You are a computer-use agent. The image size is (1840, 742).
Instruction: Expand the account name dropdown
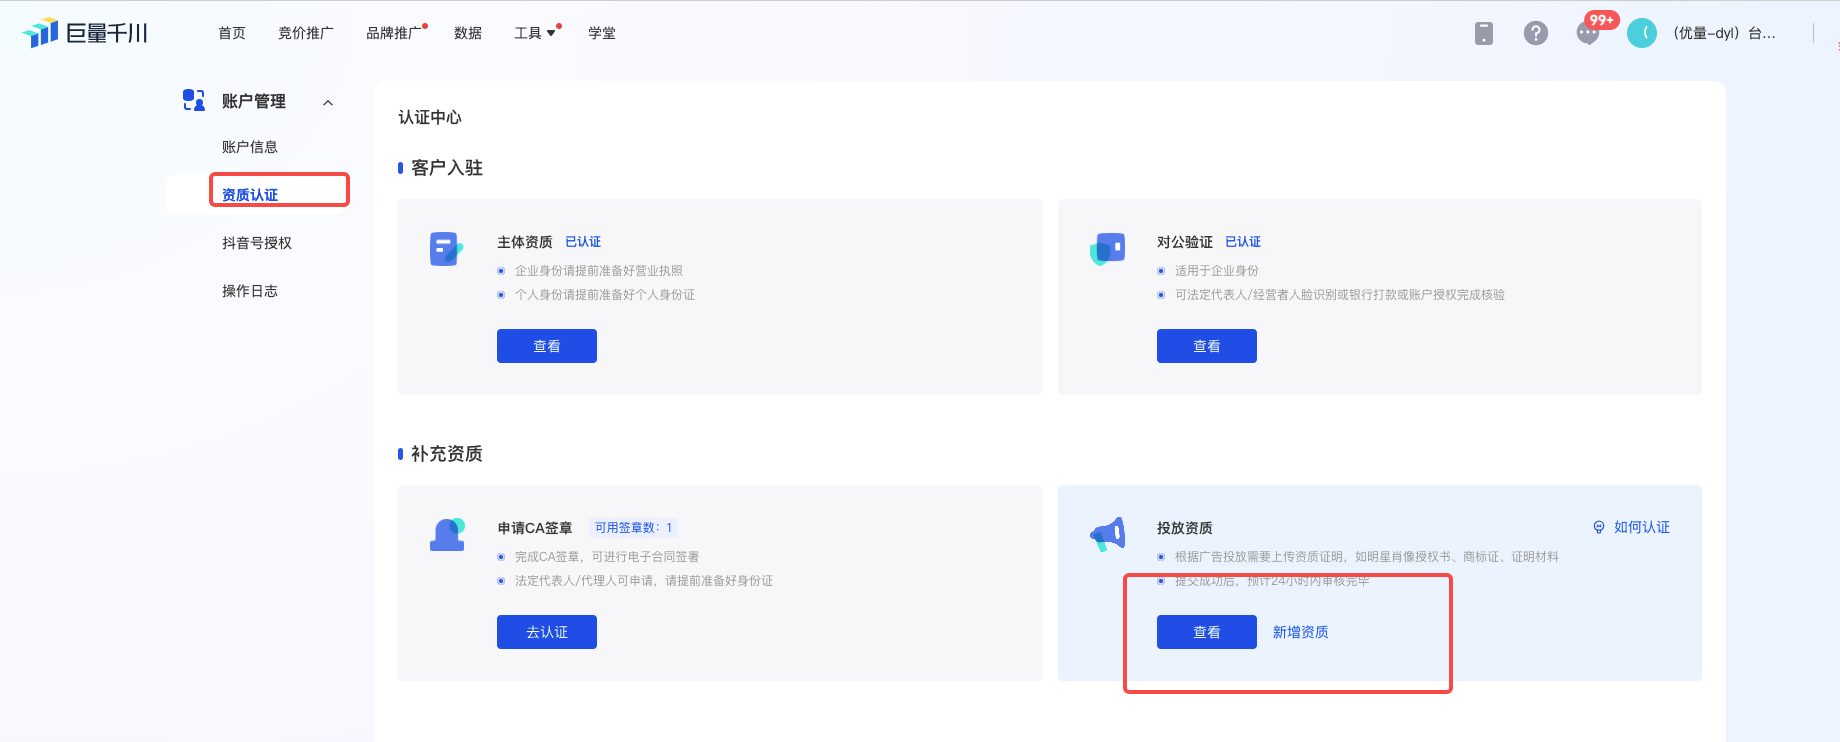[x=1724, y=33]
